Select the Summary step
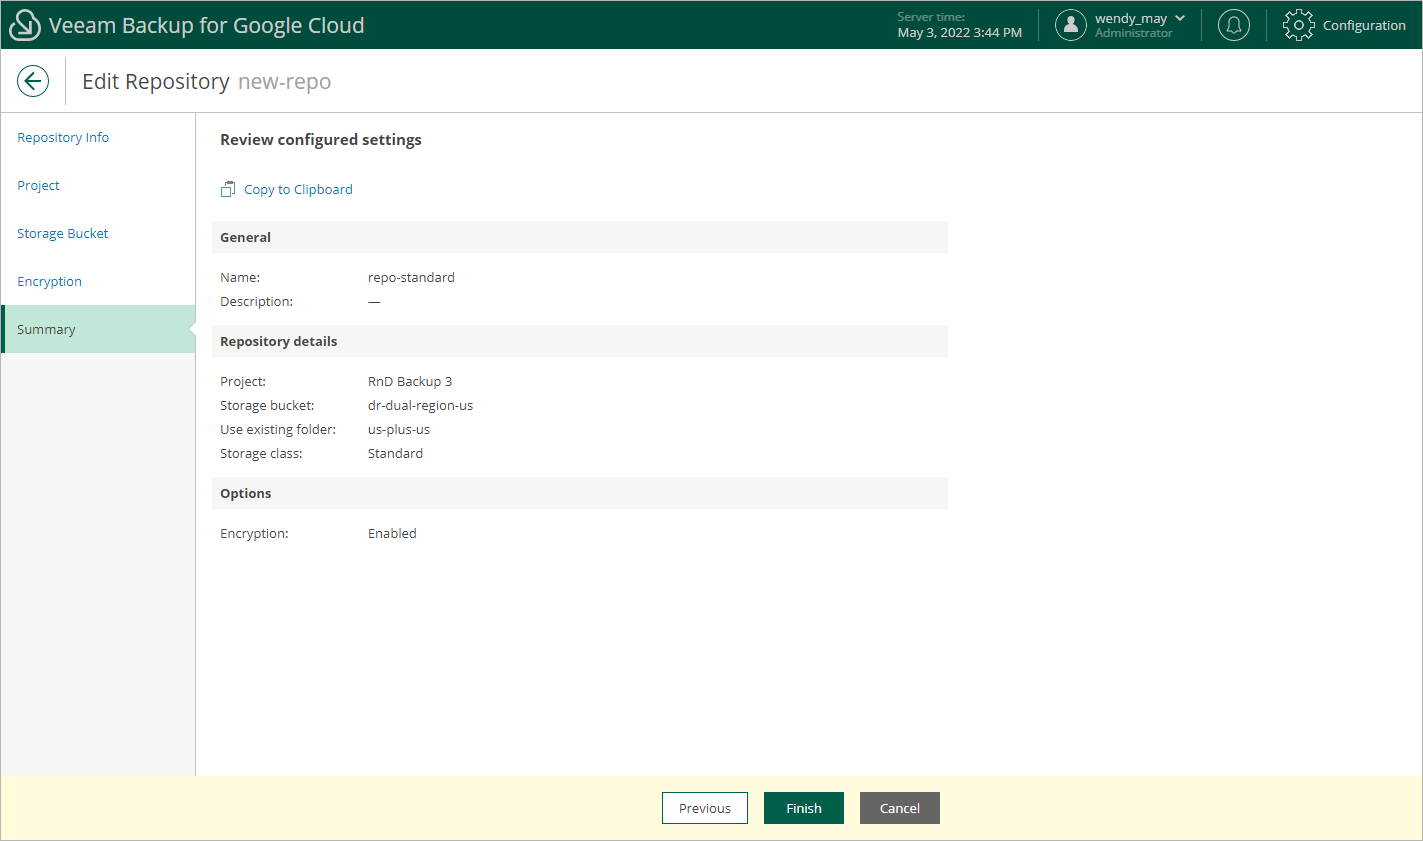The width and height of the screenshot is (1423, 841). coord(98,329)
